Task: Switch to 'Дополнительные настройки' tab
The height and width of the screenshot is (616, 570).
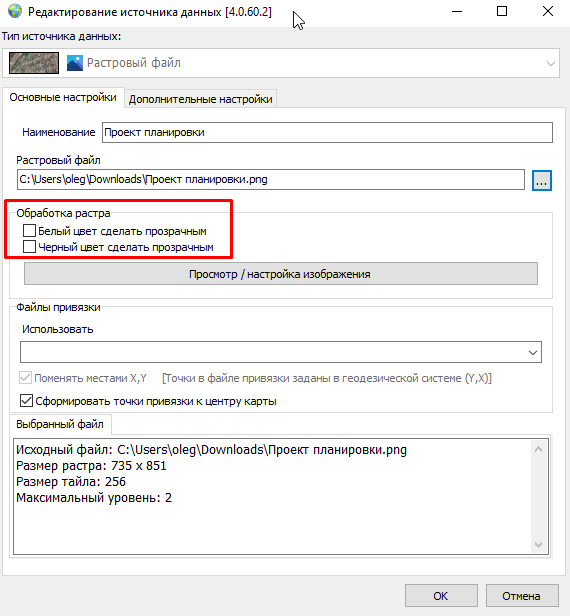Action: pos(200,99)
